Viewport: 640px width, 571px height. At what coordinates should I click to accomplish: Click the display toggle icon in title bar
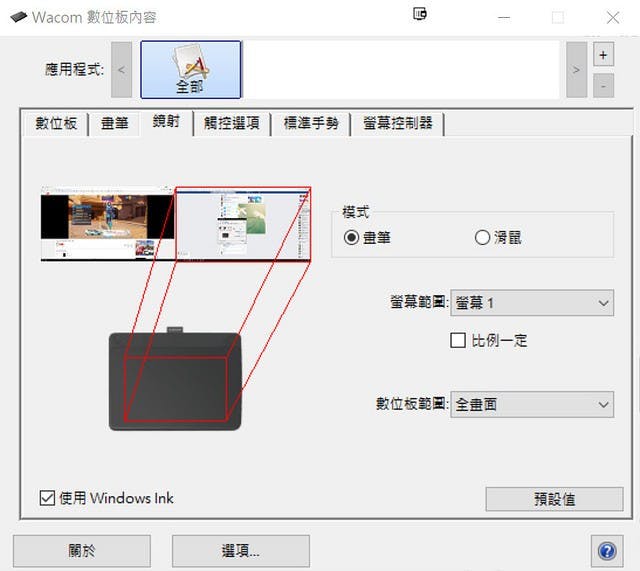click(x=420, y=14)
